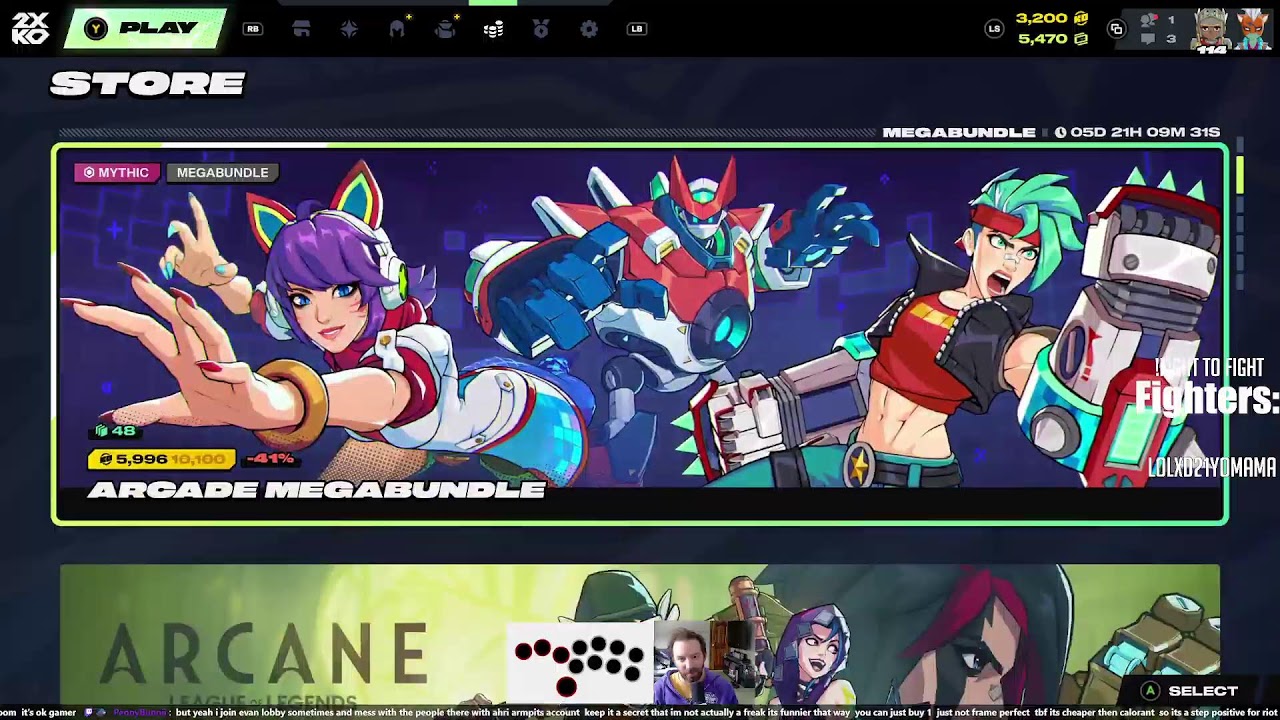Image resolution: width=1280 pixels, height=720 pixels.
Task: Select the level 114 player avatar
Action: pyautogui.click(x=1212, y=31)
